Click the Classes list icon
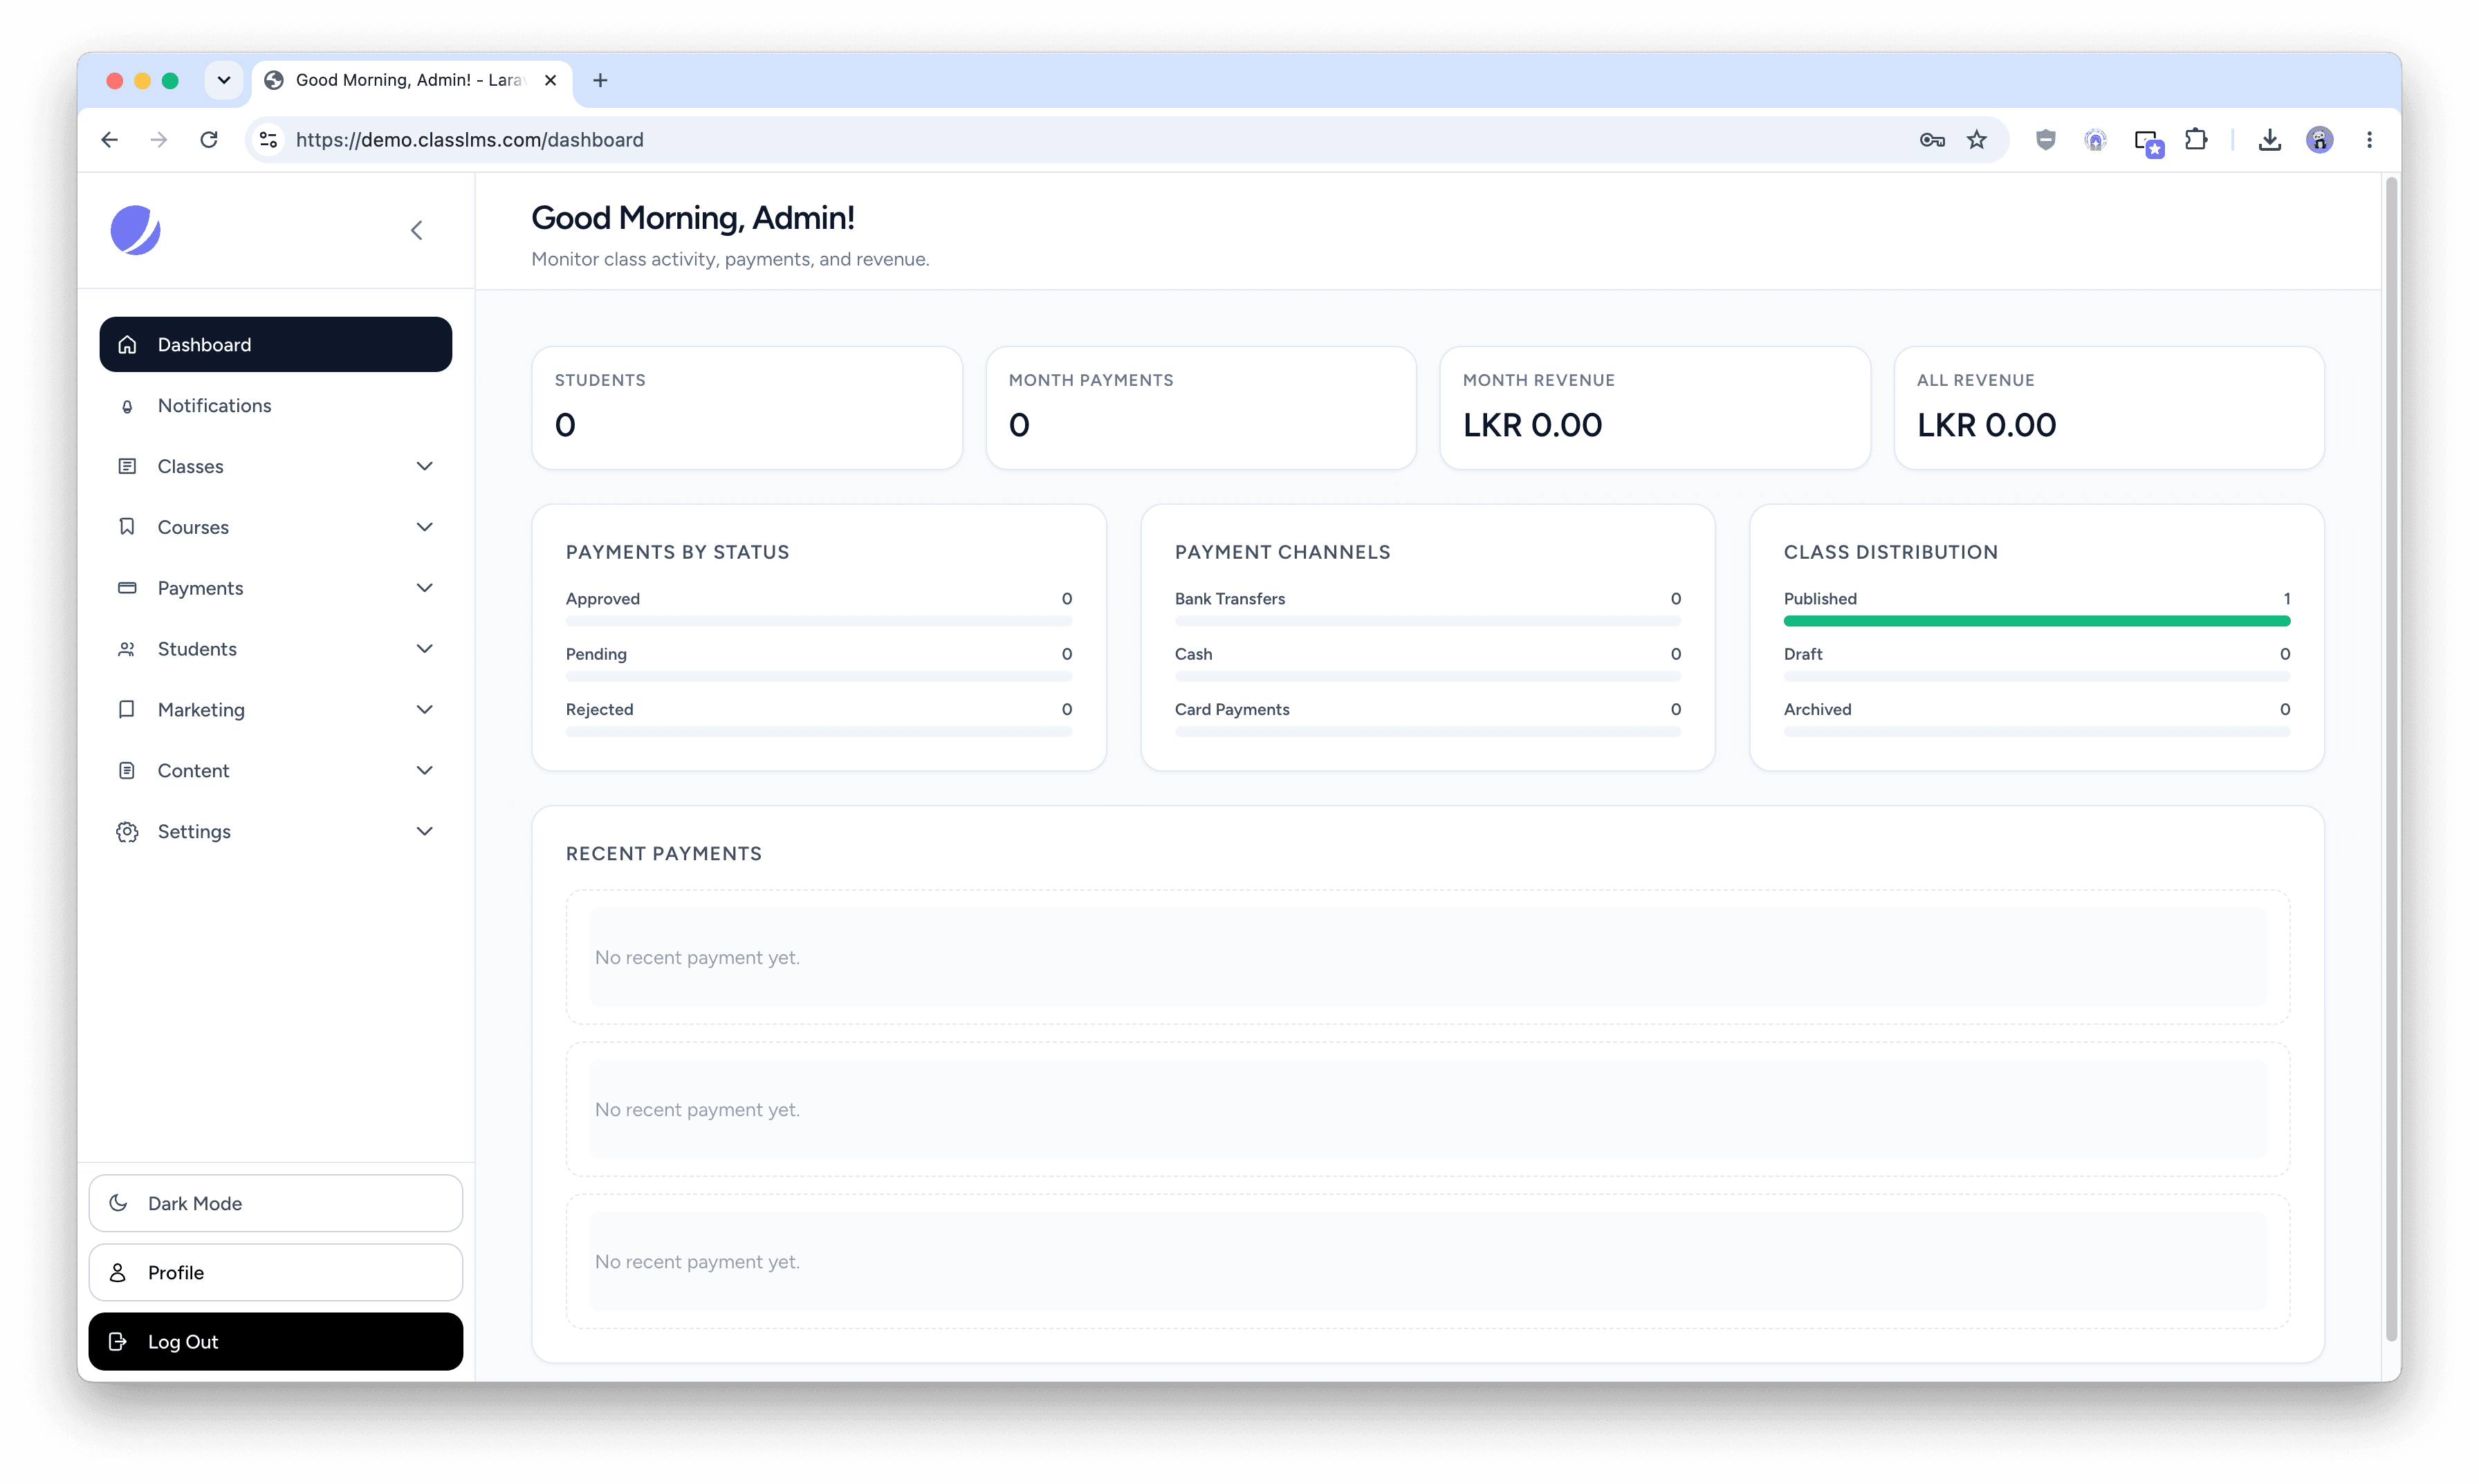The image size is (2479, 1484). [127, 466]
